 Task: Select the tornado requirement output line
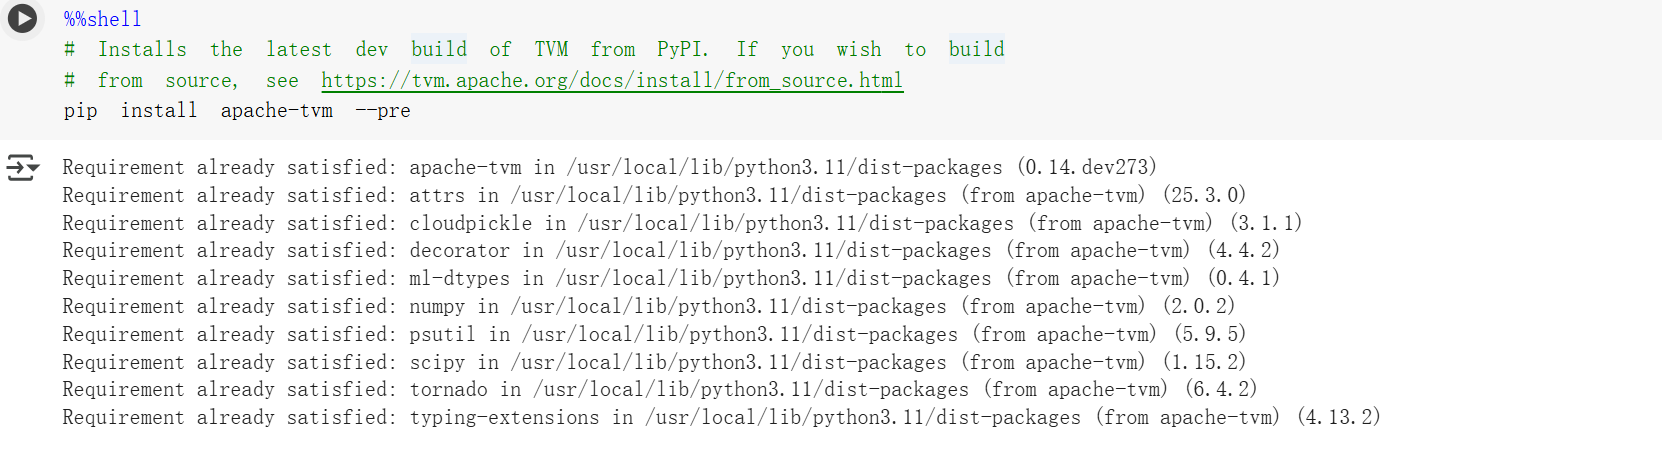click(x=660, y=389)
